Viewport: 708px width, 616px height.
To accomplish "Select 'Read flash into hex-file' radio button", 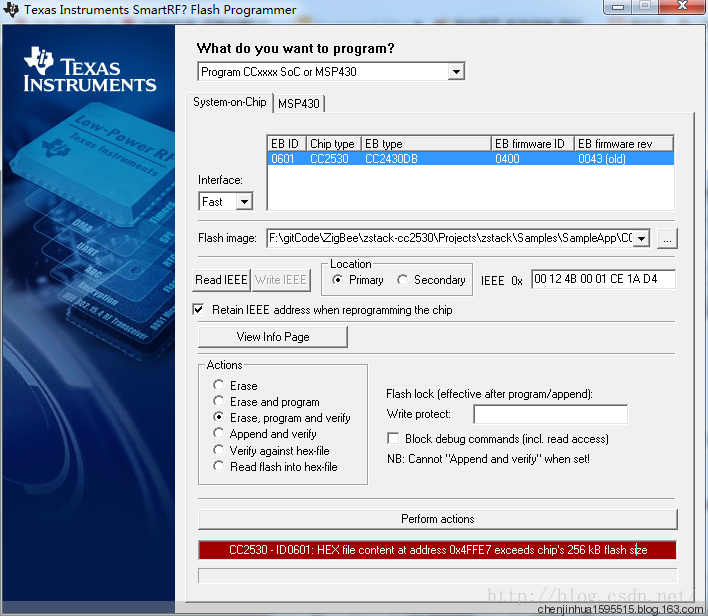I will (x=219, y=466).
